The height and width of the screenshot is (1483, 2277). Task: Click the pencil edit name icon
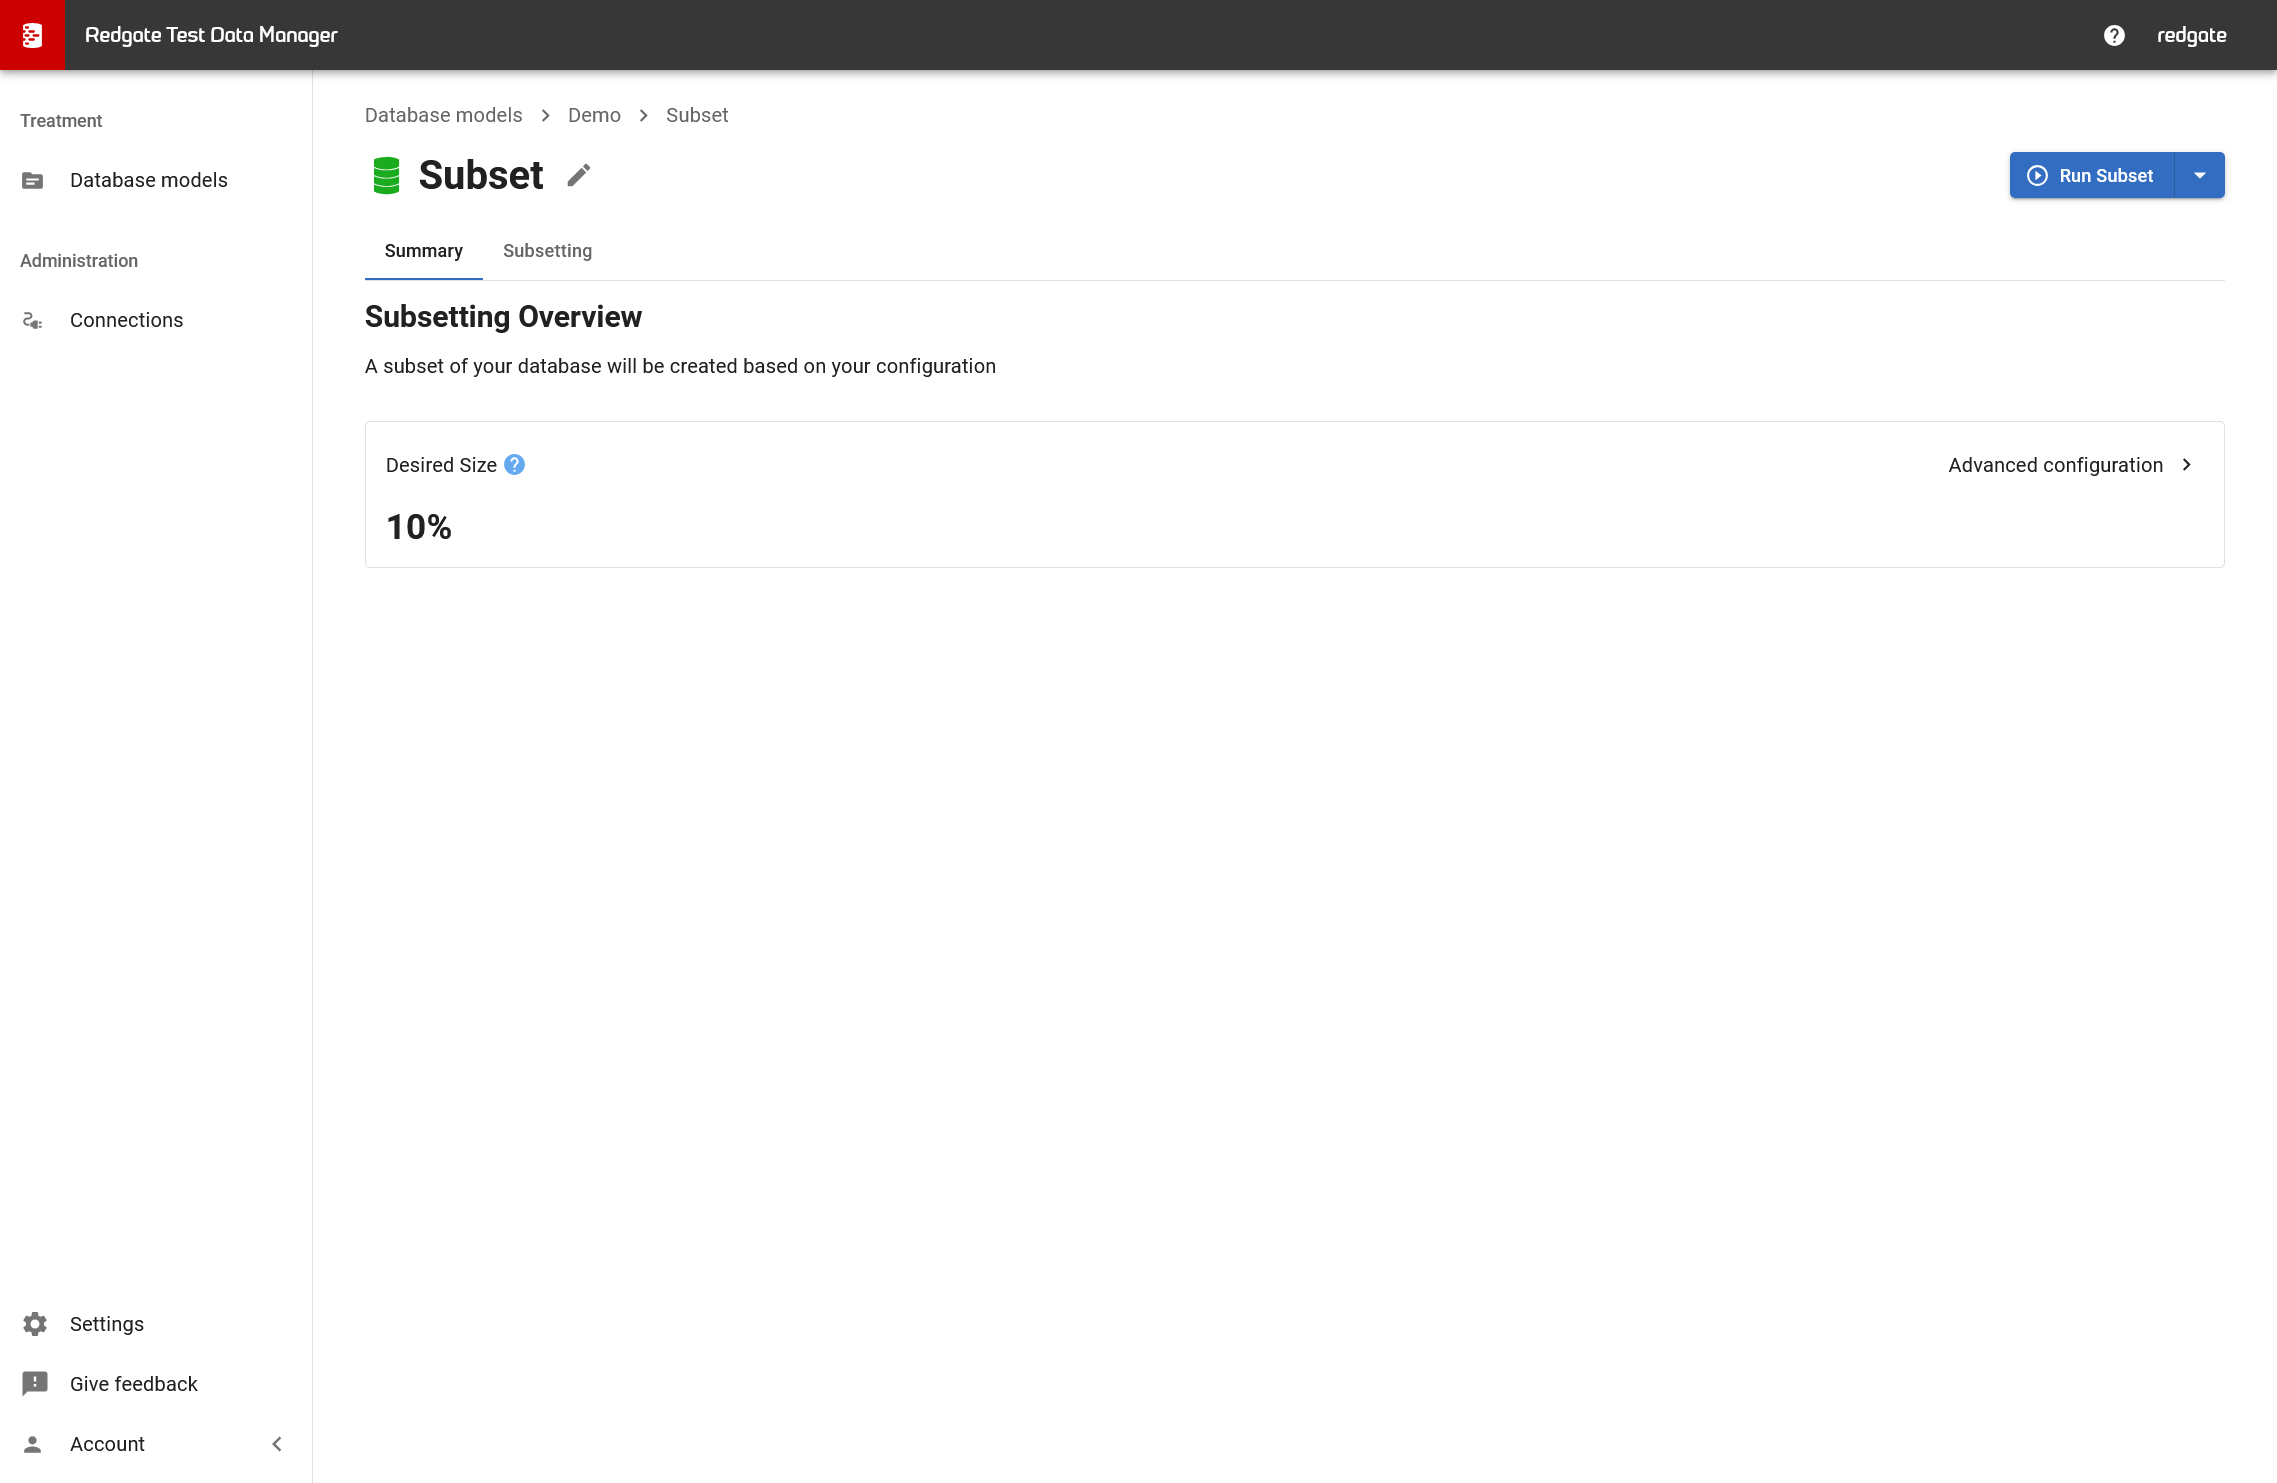578,175
